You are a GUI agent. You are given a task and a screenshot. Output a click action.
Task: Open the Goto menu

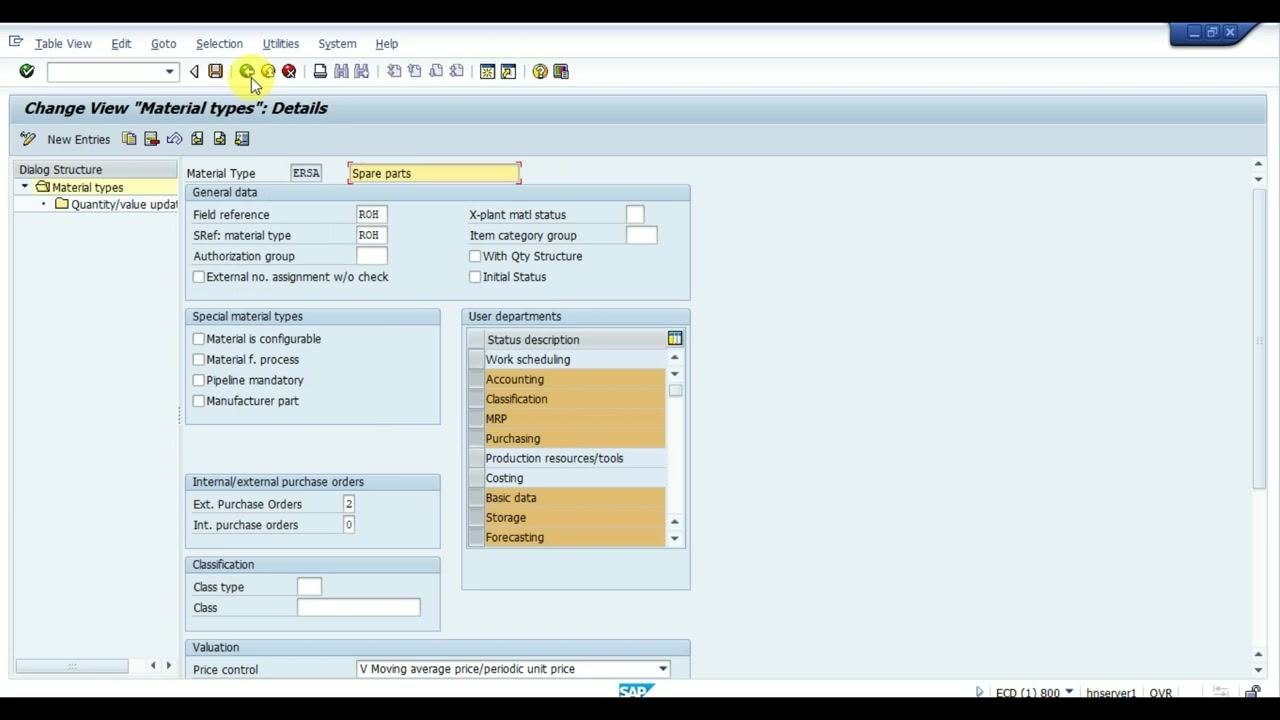click(163, 44)
